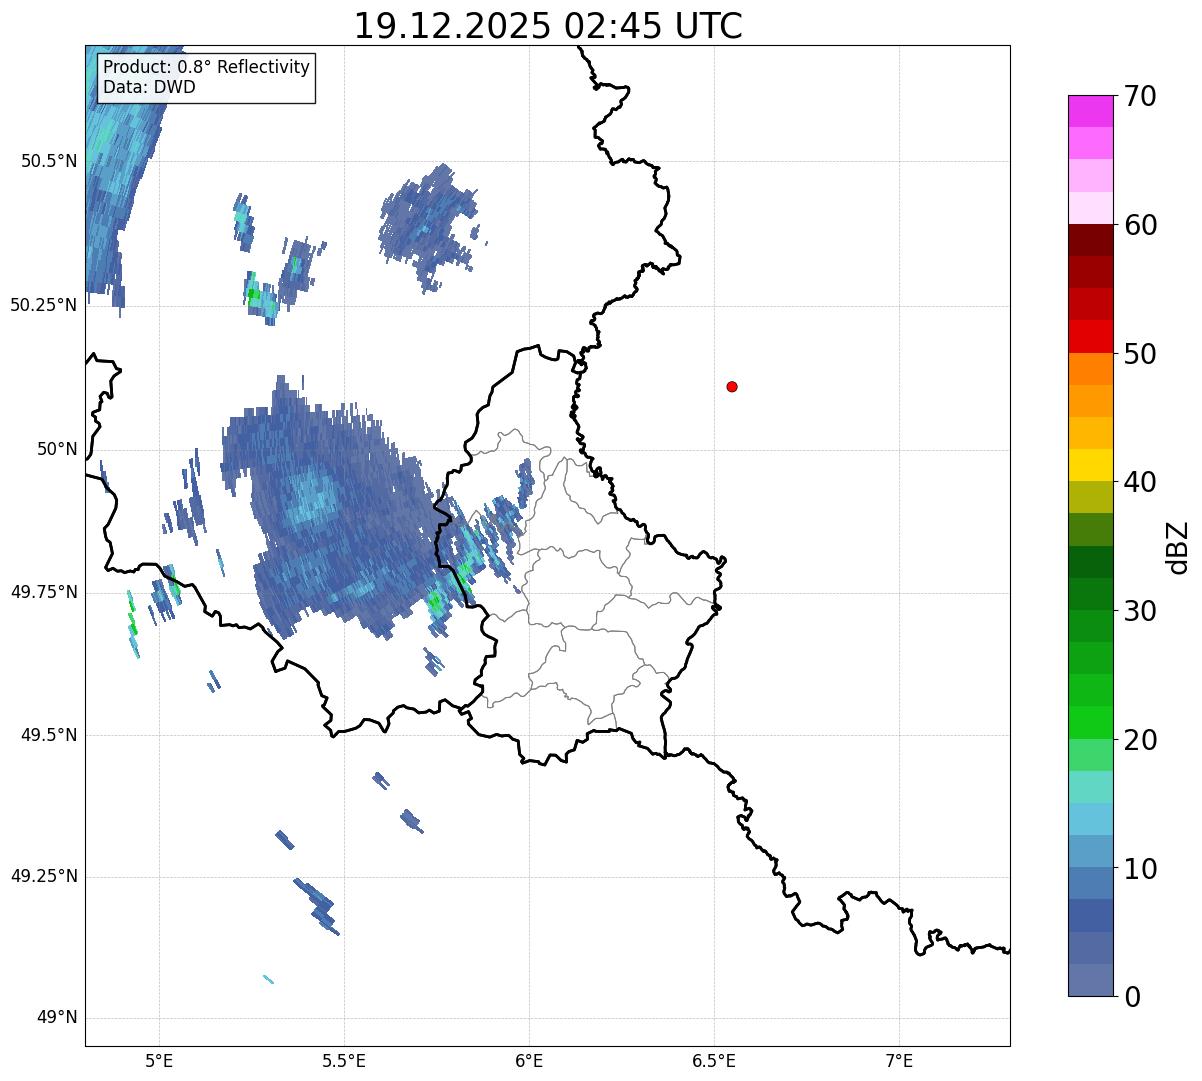Click colorbar tick label "60"

coord(1140,225)
